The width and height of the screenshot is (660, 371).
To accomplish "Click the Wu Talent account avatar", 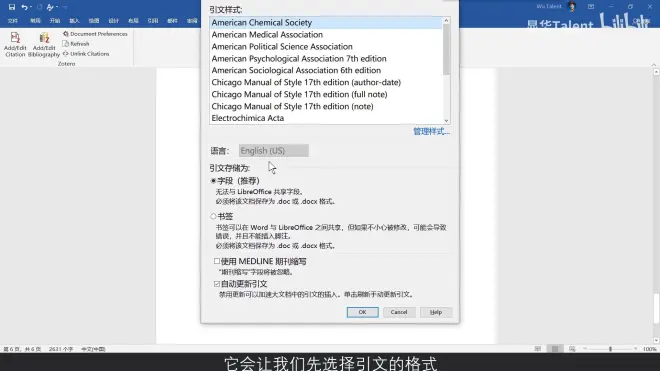I will point(572,6).
